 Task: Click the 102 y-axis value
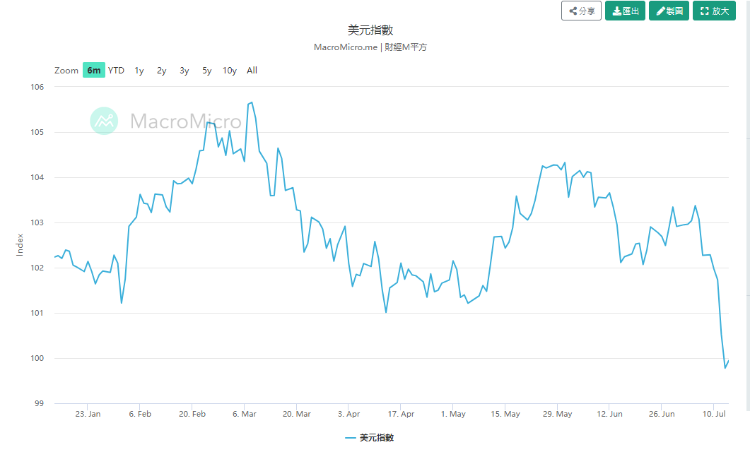click(37, 268)
